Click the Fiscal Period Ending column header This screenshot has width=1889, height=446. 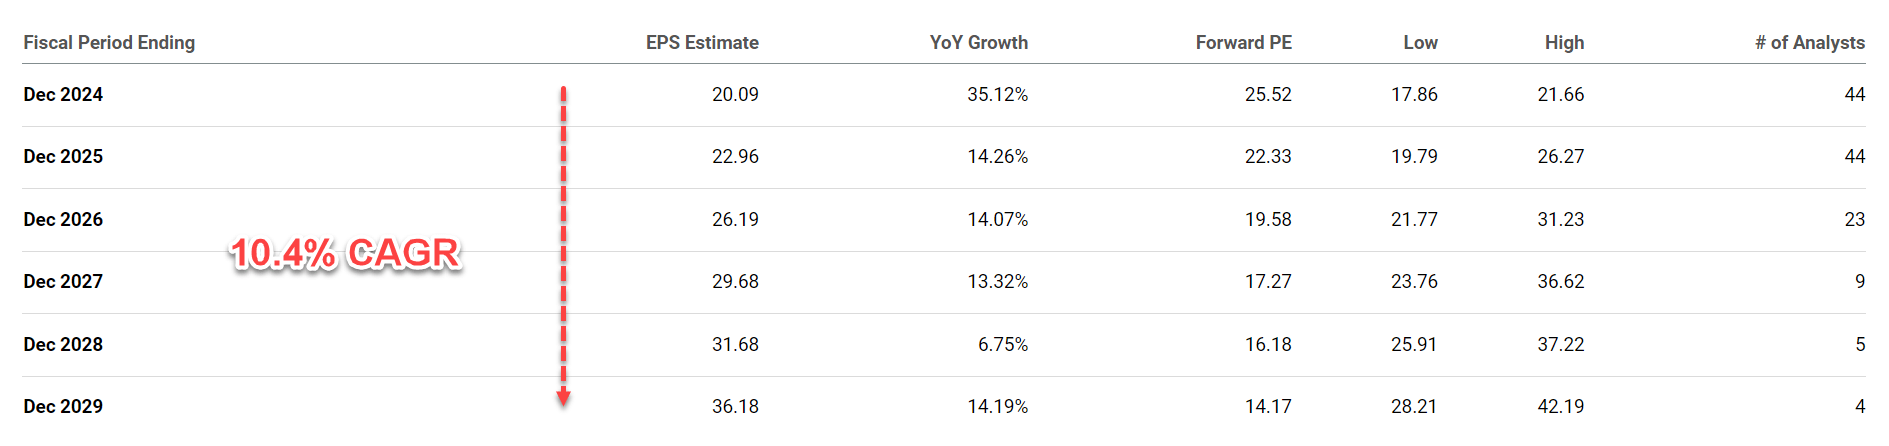coord(109,43)
